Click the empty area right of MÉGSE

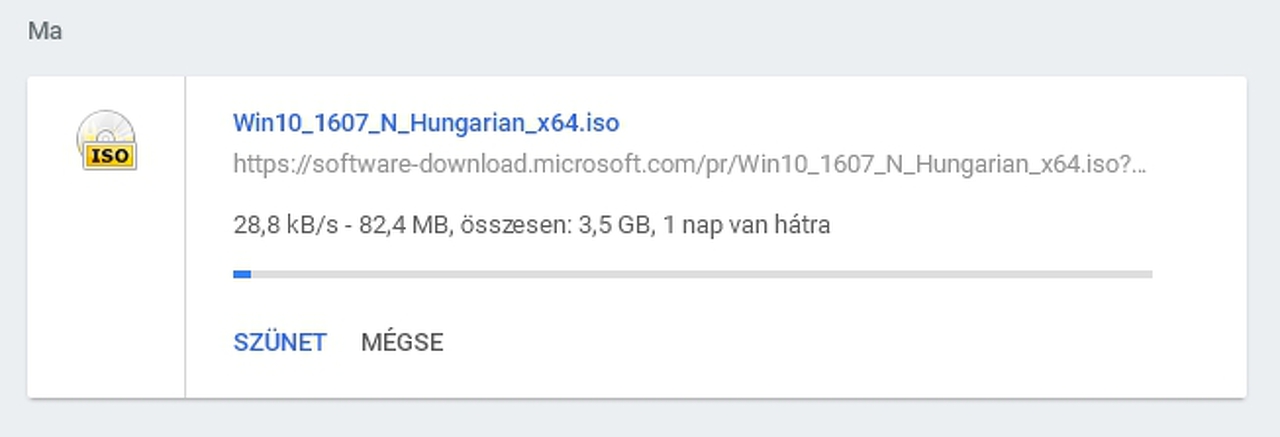[x=800, y=342]
